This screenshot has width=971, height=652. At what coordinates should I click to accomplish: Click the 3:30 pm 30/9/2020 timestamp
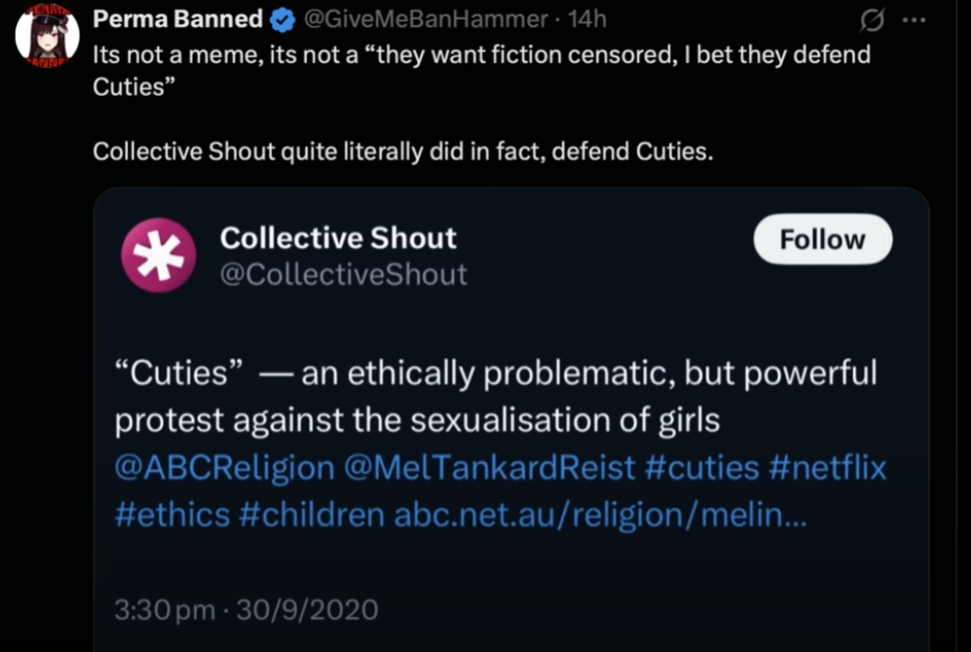click(246, 610)
